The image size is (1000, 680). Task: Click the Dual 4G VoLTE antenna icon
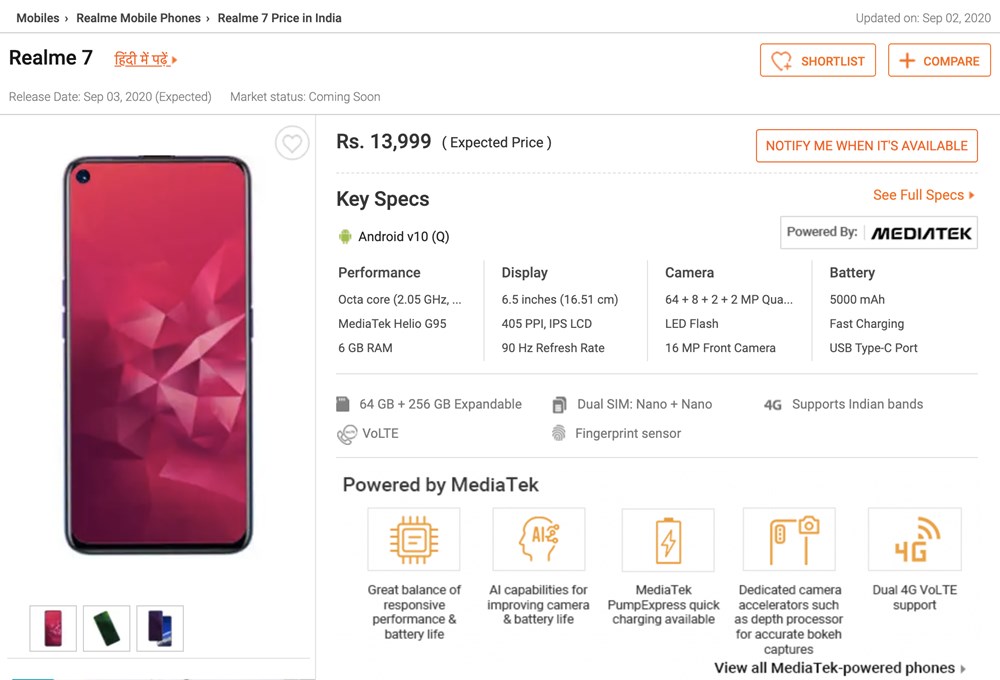pos(913,538)
